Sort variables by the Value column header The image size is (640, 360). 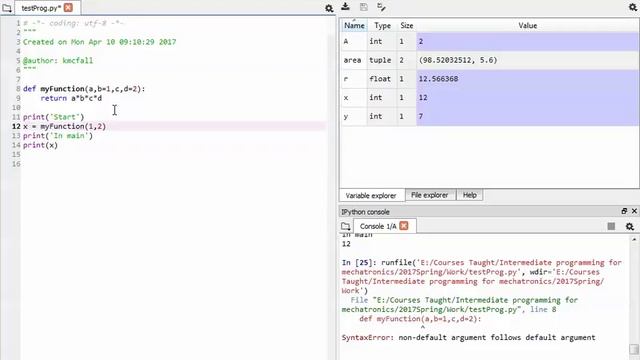pos(527,25)
